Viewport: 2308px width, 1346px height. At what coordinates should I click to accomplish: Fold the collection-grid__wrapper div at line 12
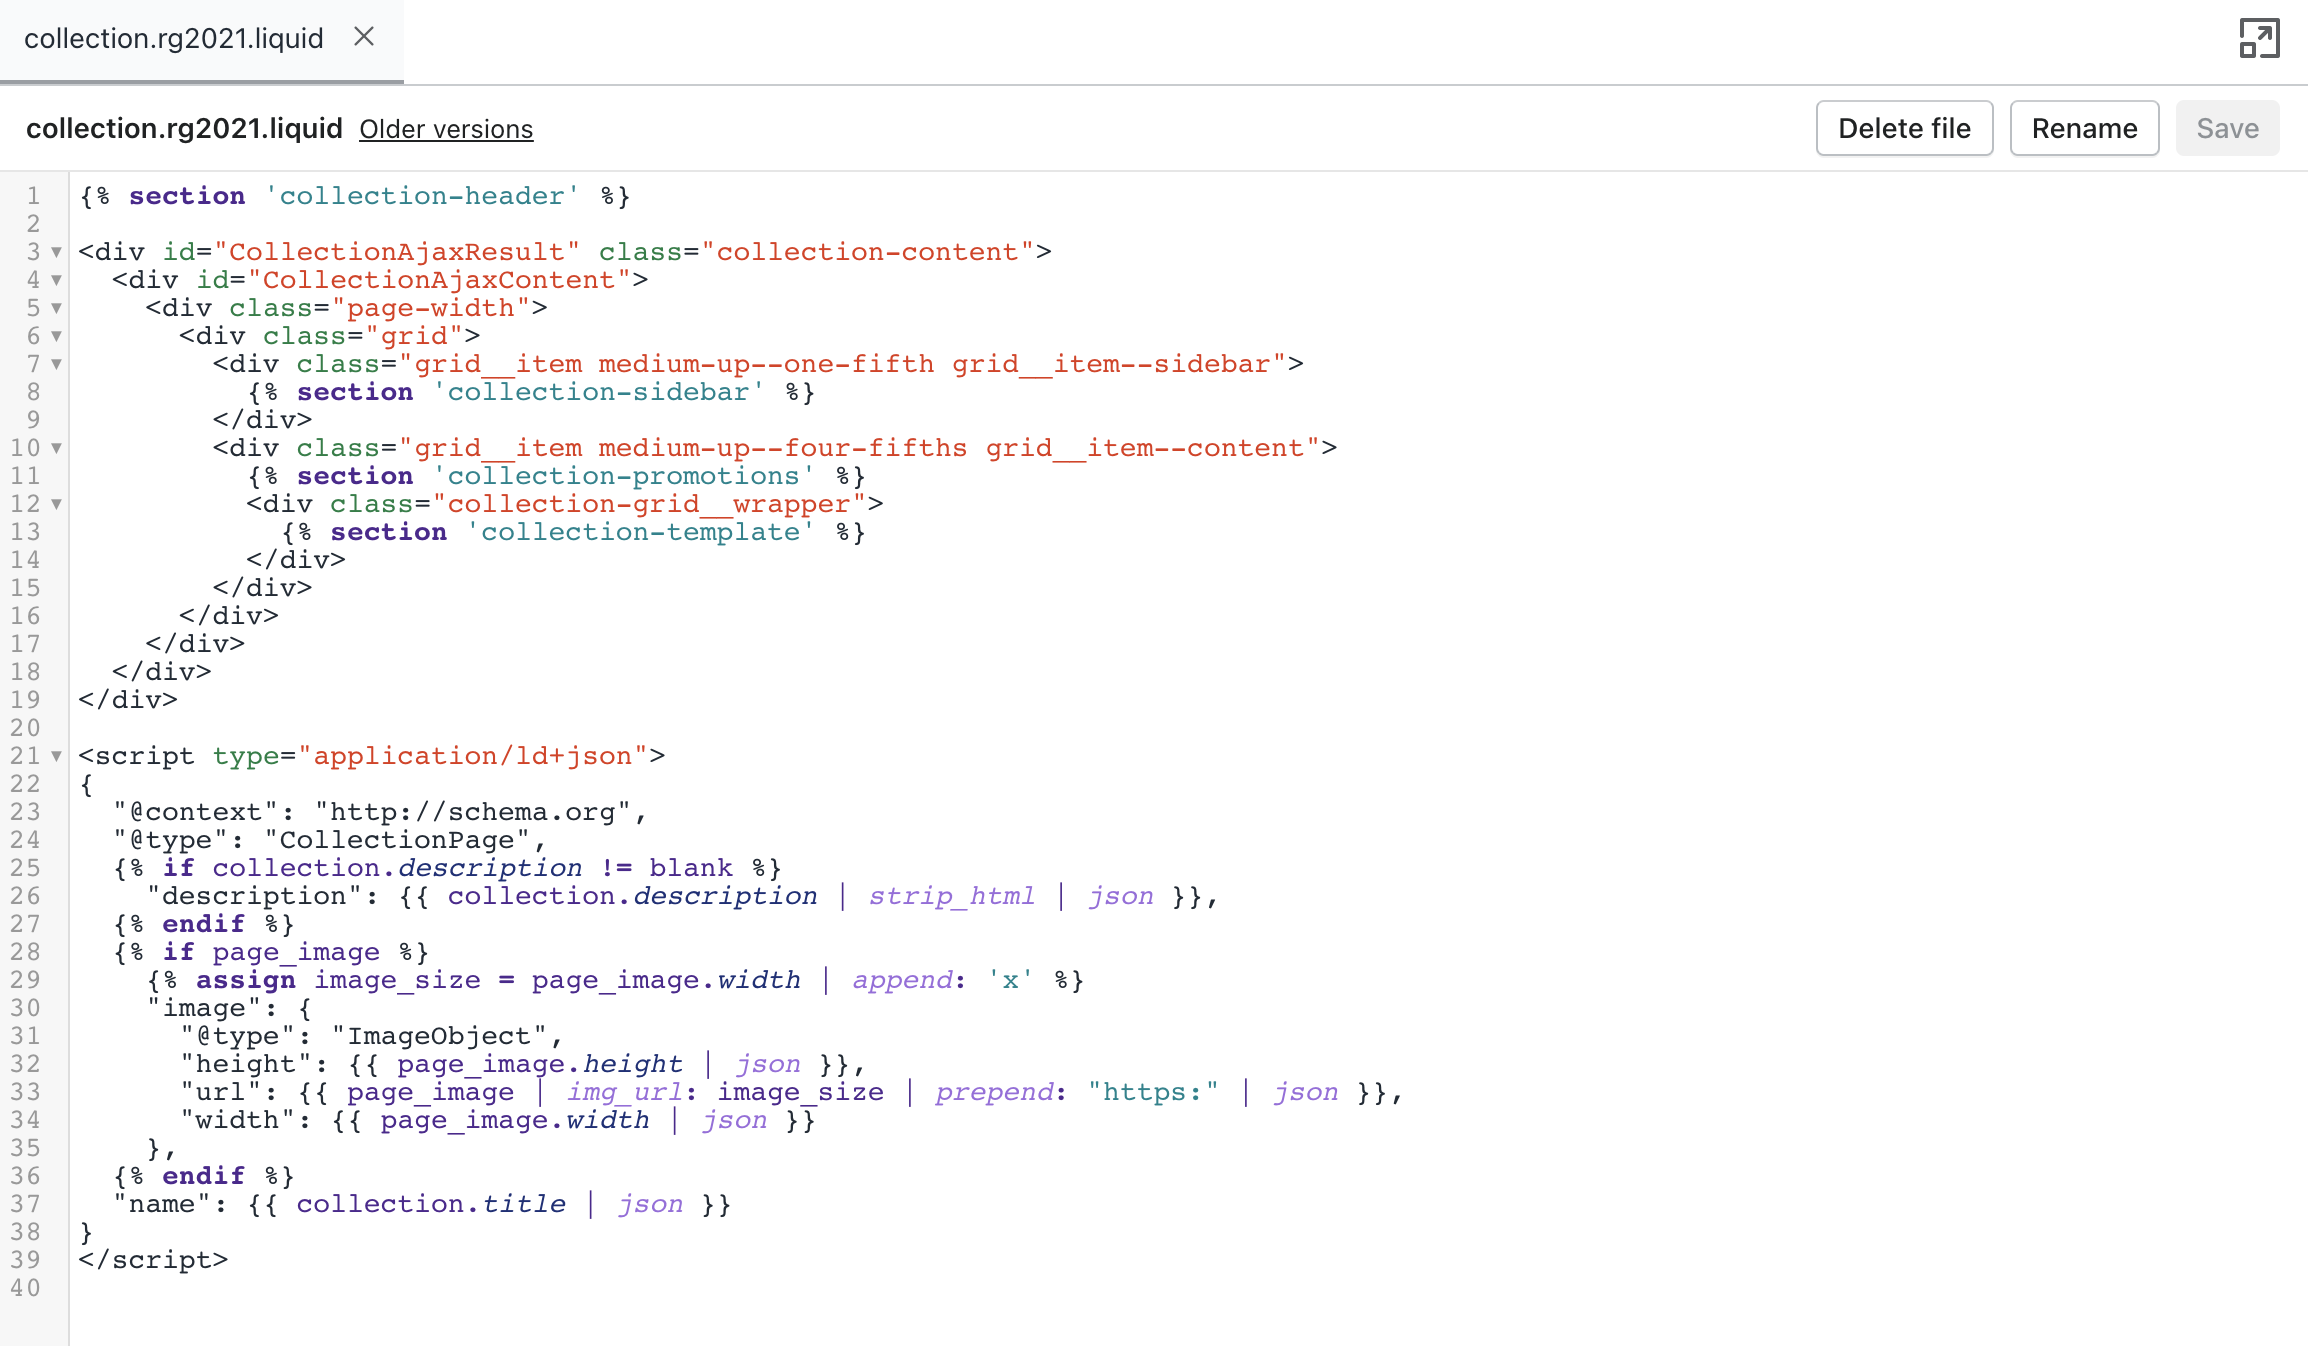57,504
